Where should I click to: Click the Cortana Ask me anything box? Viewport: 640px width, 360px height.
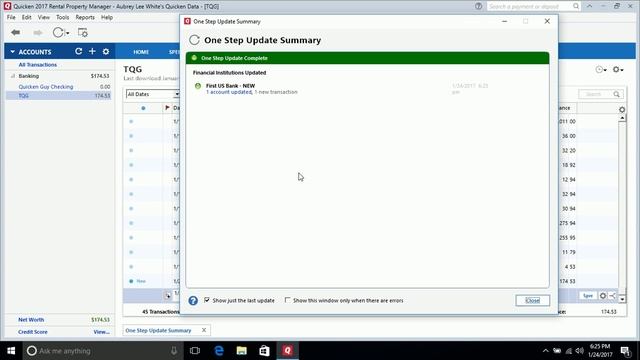pyautogui.click(x=102, y=351)
